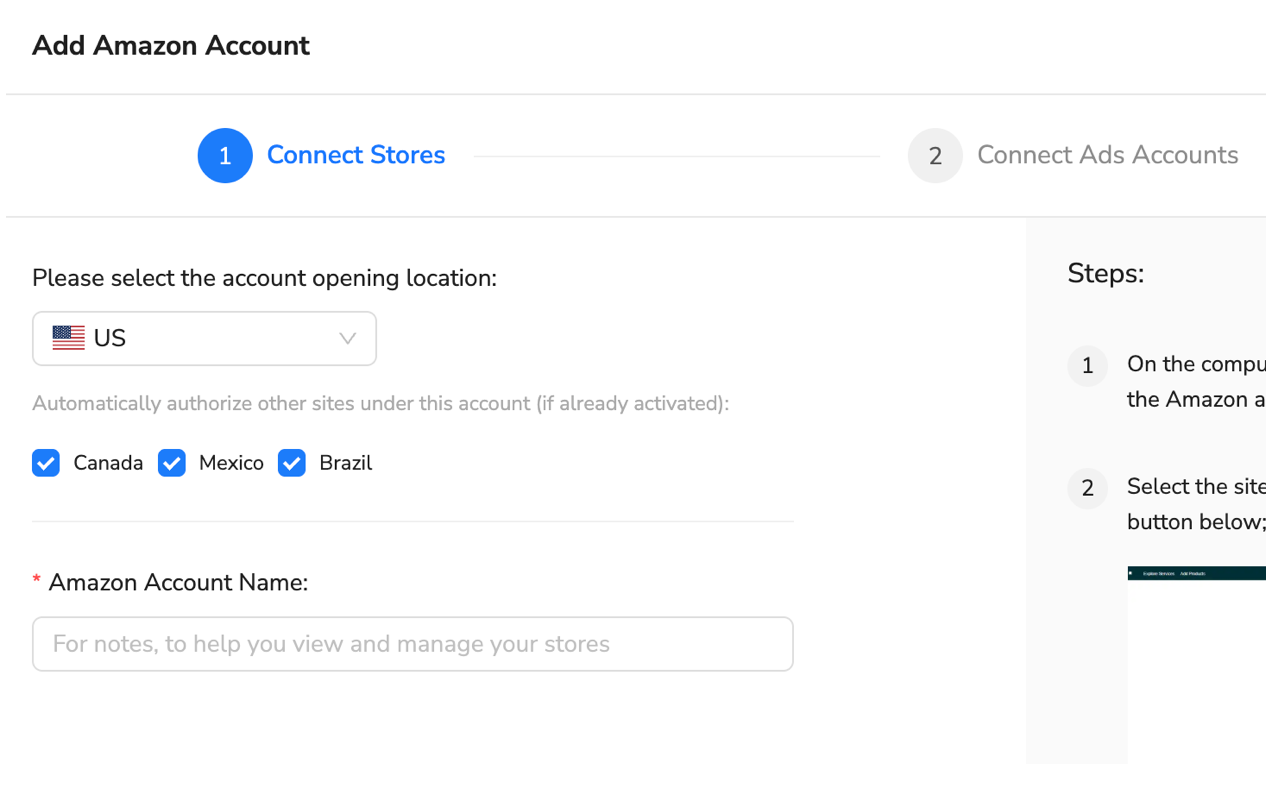Select the Connect Stores step label

point(356,155)
